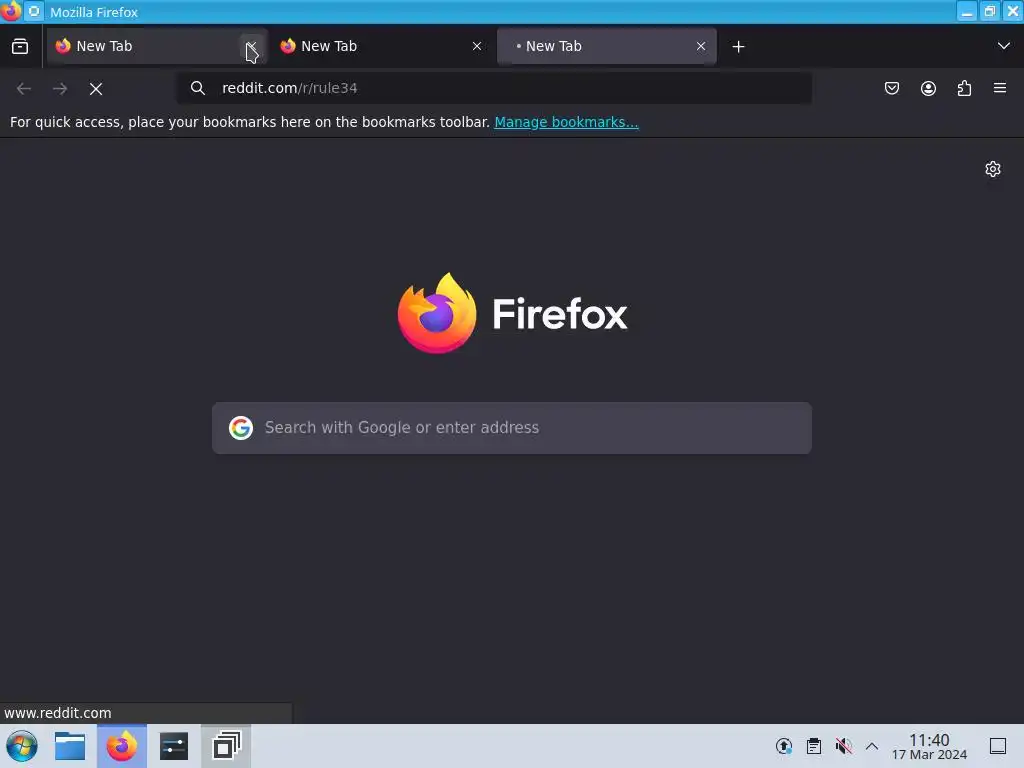Image resolution: width=1024 pixels, height=768 pixels.
Task: Close the second New Tab
Action: point(477,46)
